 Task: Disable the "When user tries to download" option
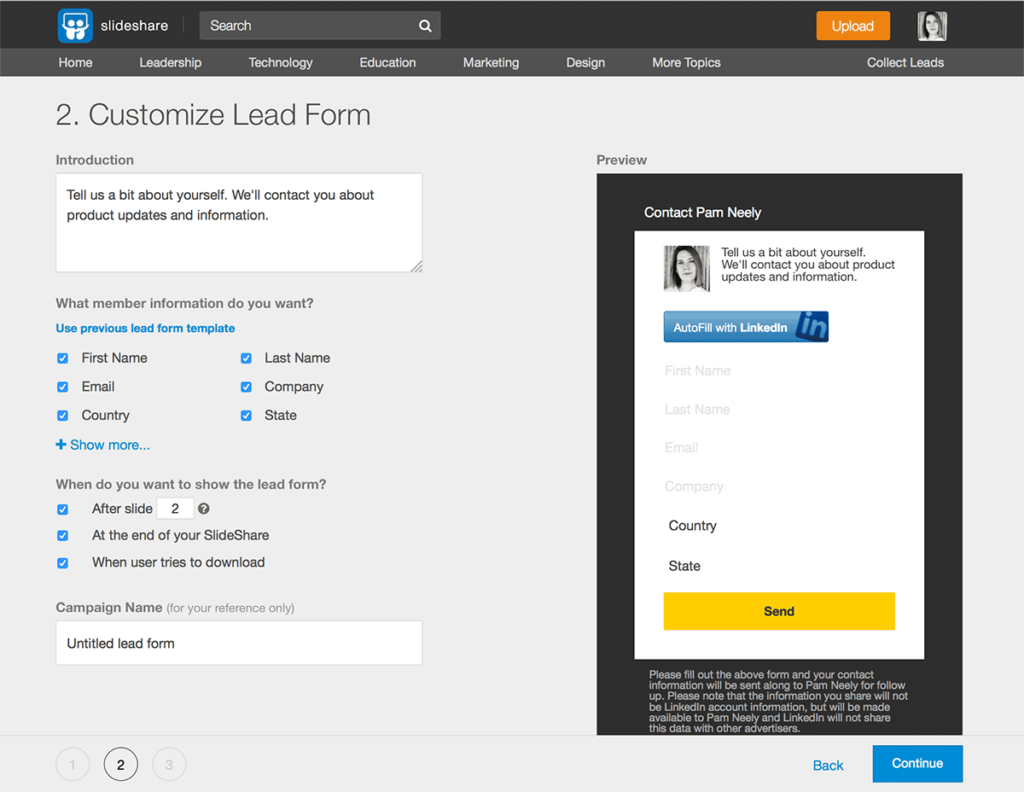click(62, 562)
